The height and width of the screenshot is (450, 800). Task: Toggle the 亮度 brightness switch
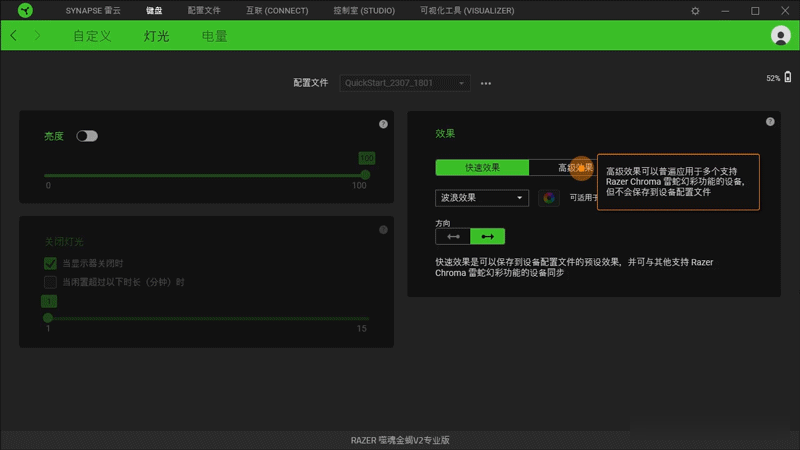pos(87,136)
